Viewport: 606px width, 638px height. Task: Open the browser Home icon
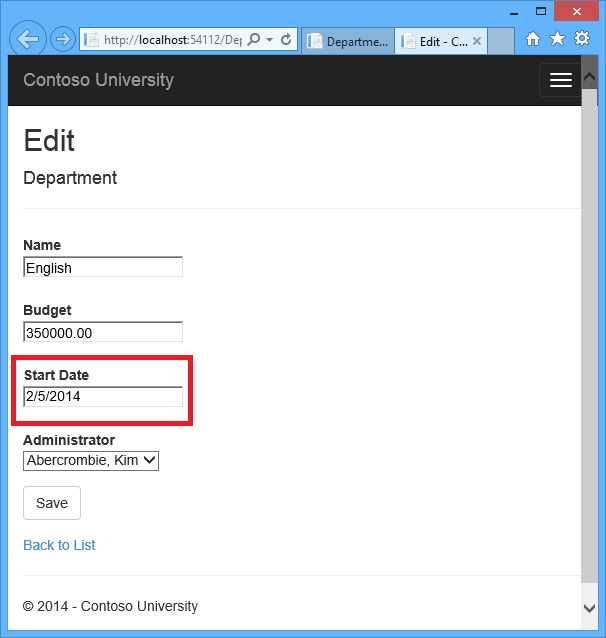(533, 39)
